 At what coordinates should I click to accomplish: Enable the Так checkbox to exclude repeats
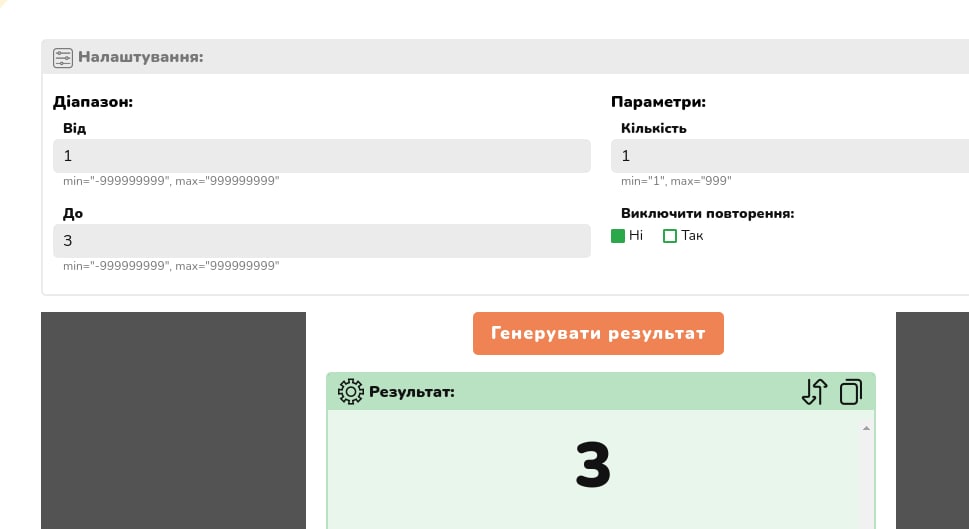(x=670, y=236)
